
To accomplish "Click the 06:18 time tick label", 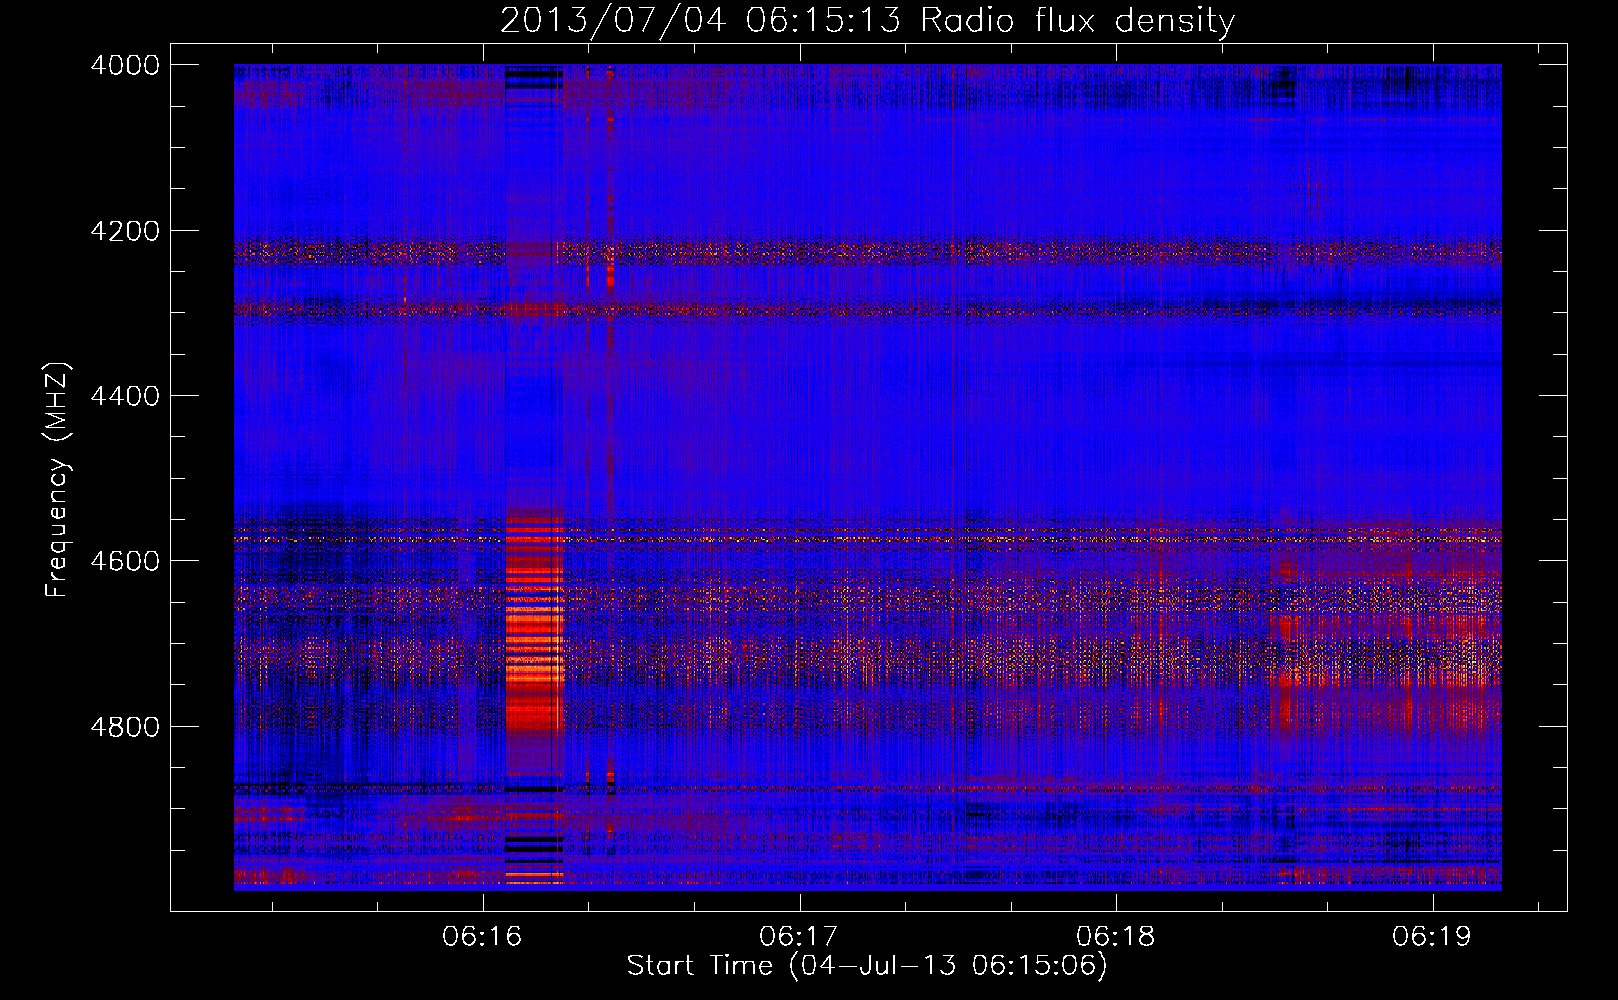I will (x=1116, y=936).
